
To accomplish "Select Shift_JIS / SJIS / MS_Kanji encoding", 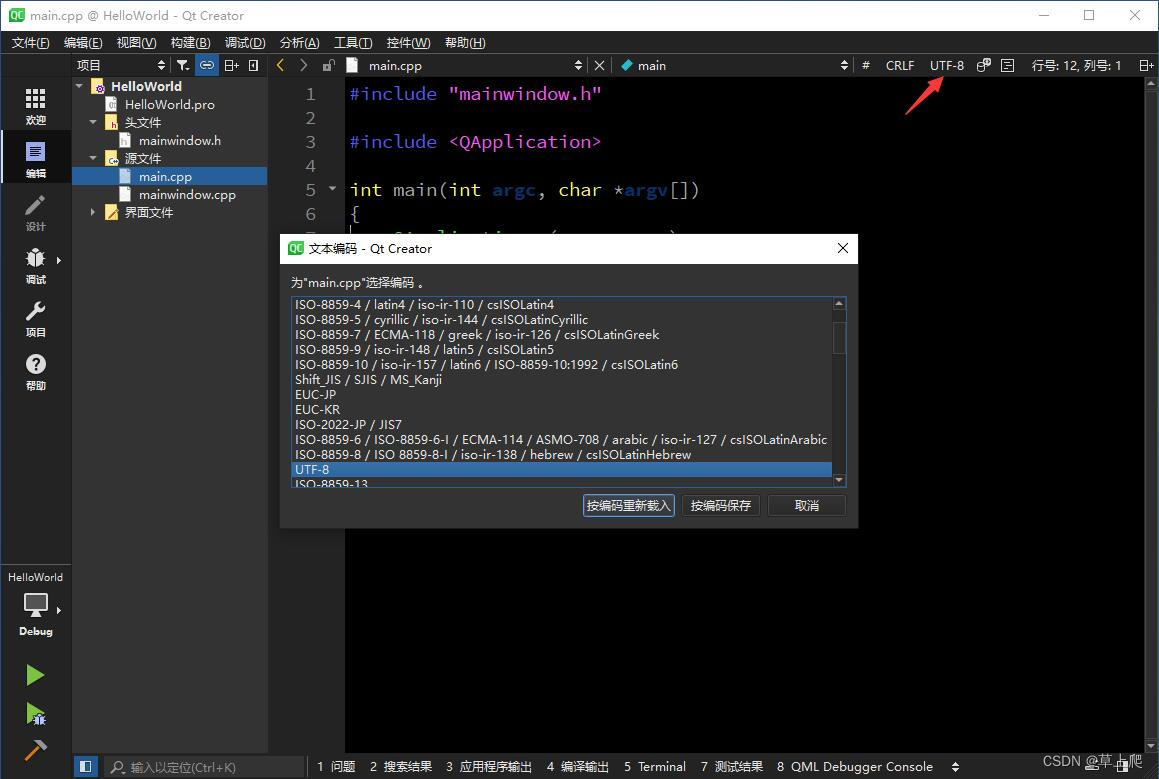I will click(562, 379).
